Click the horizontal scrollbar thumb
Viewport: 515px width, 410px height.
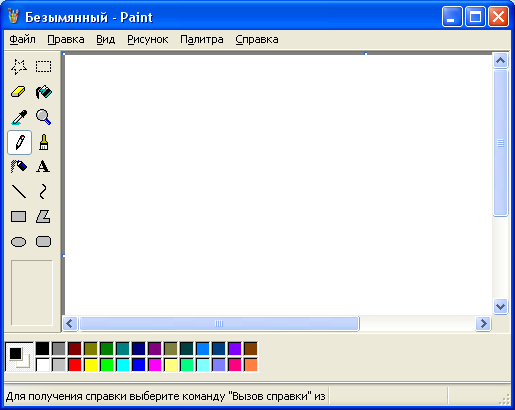click(x=219, y=323)
